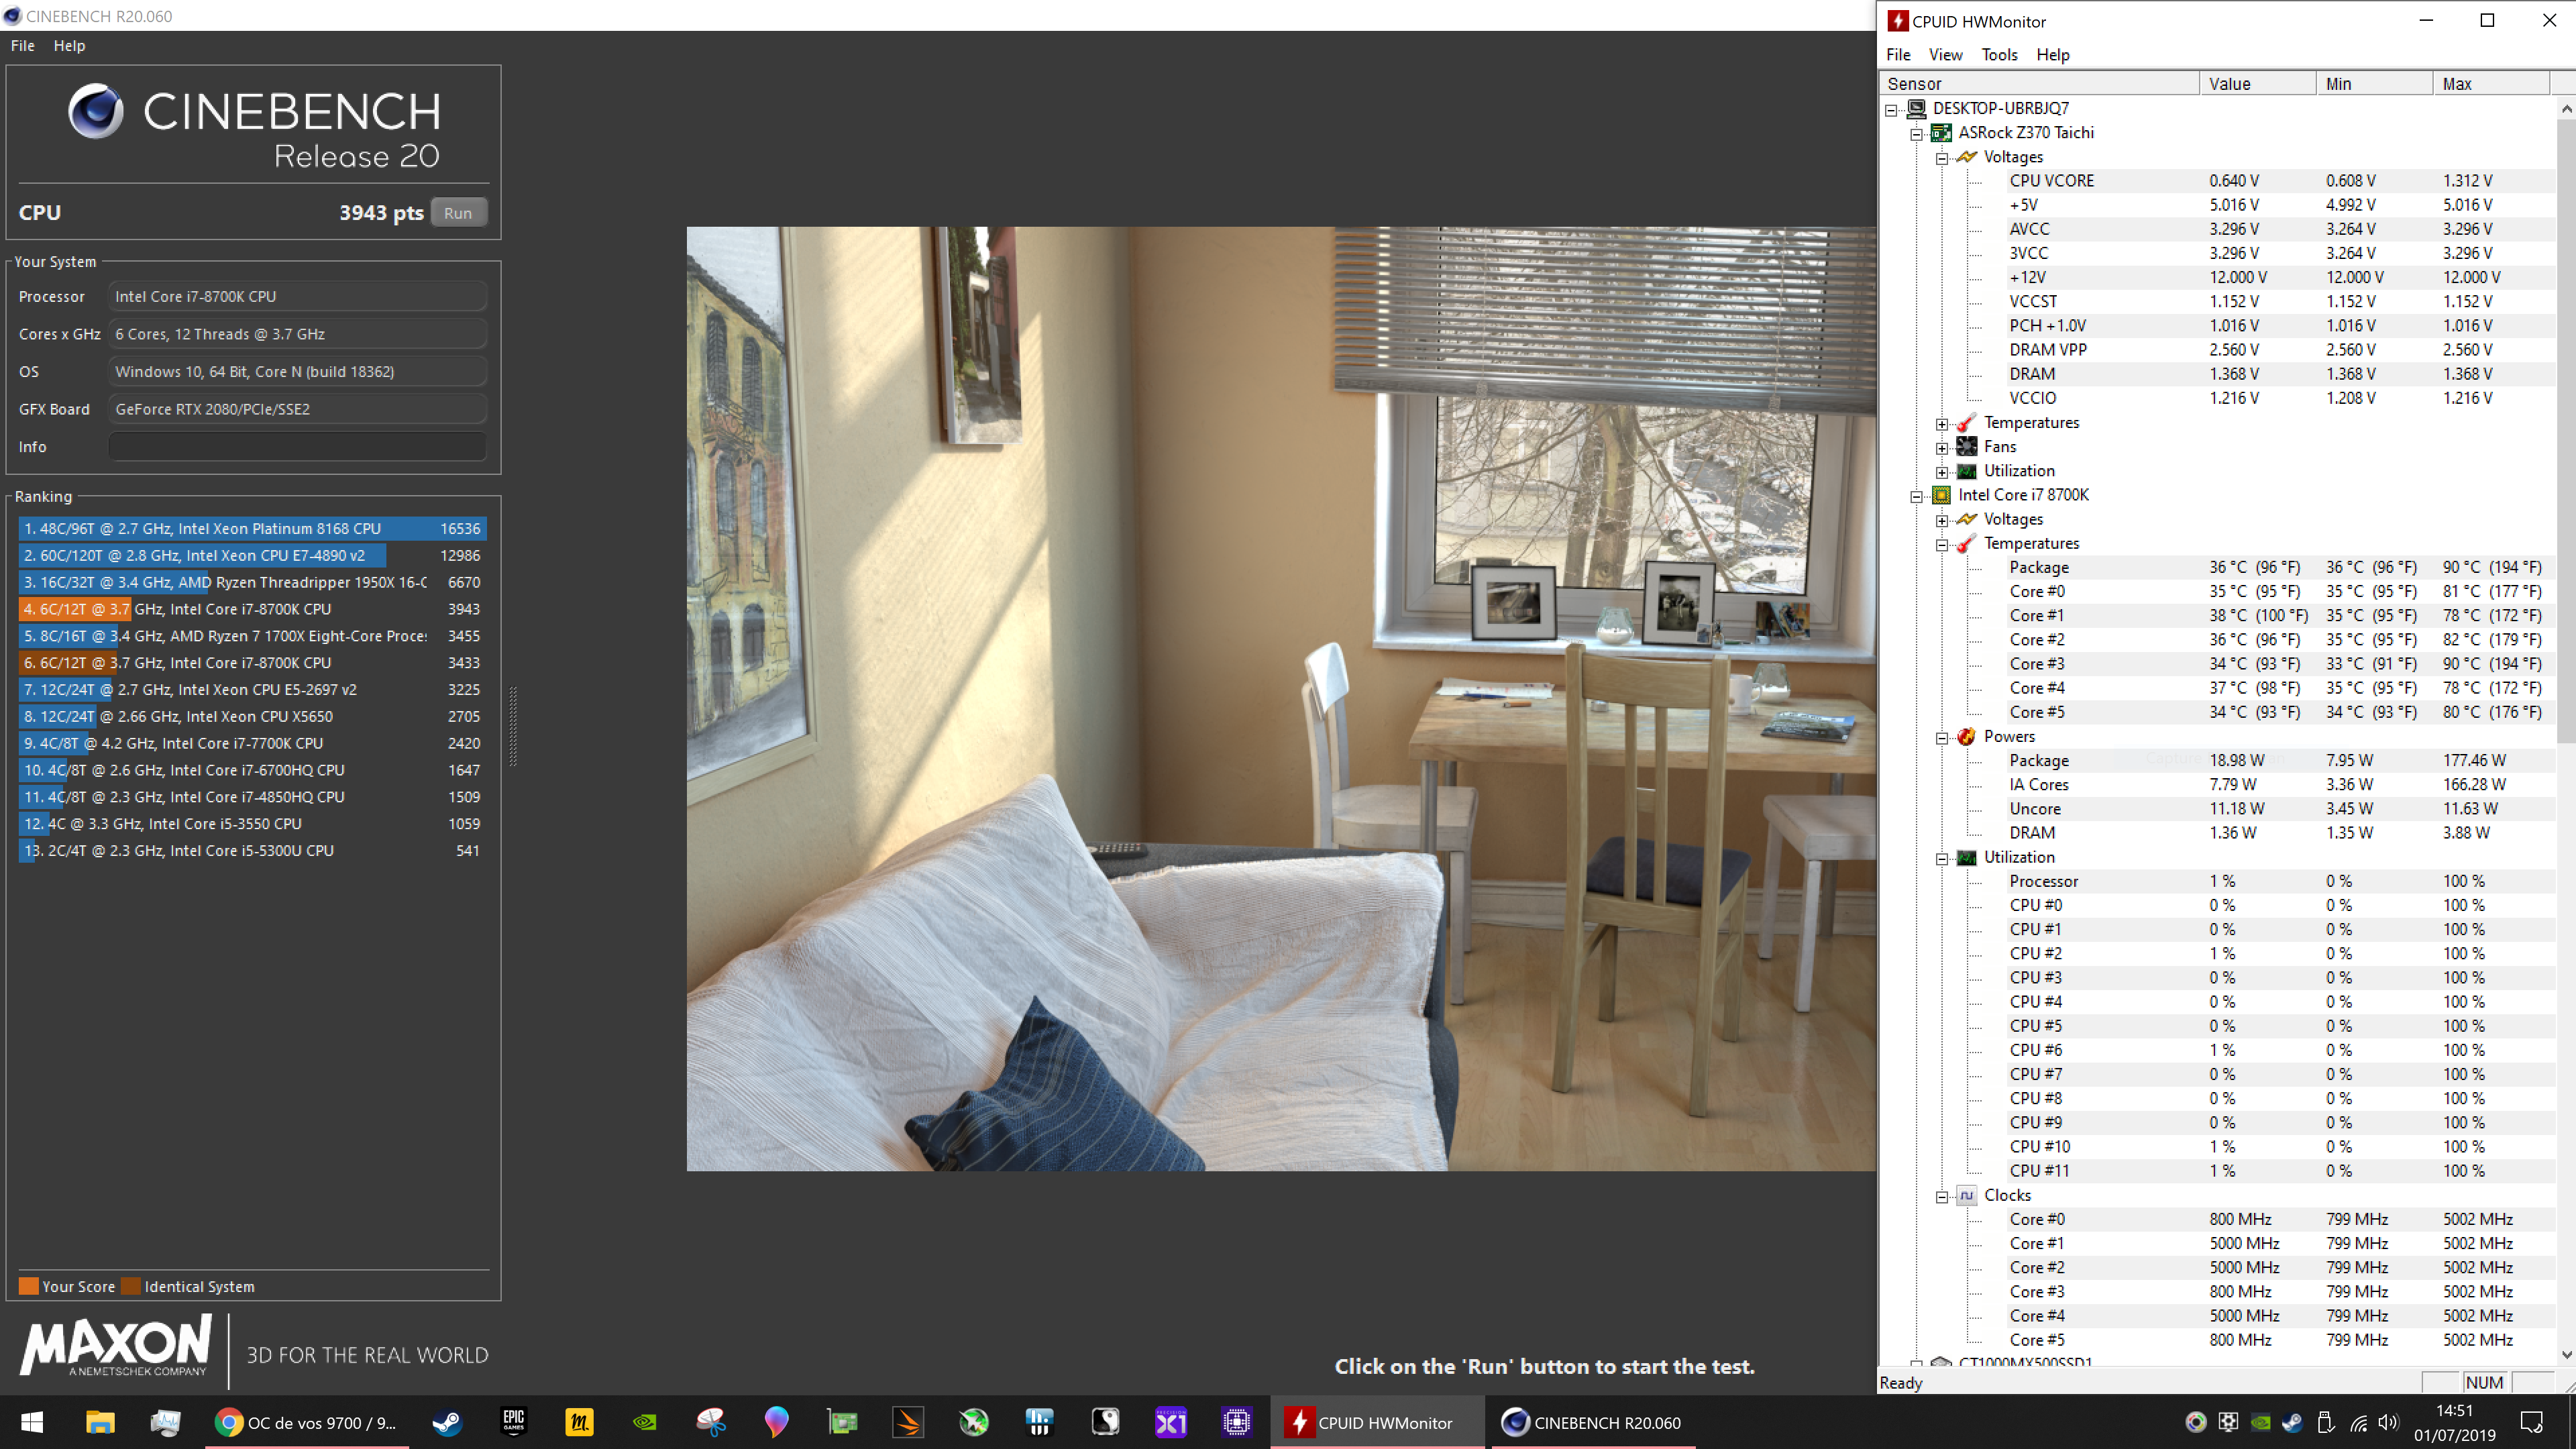Screen dimensions: 2576x1449
Task: Expand the motherboard Temperatures node
Action: [1941, 424]
